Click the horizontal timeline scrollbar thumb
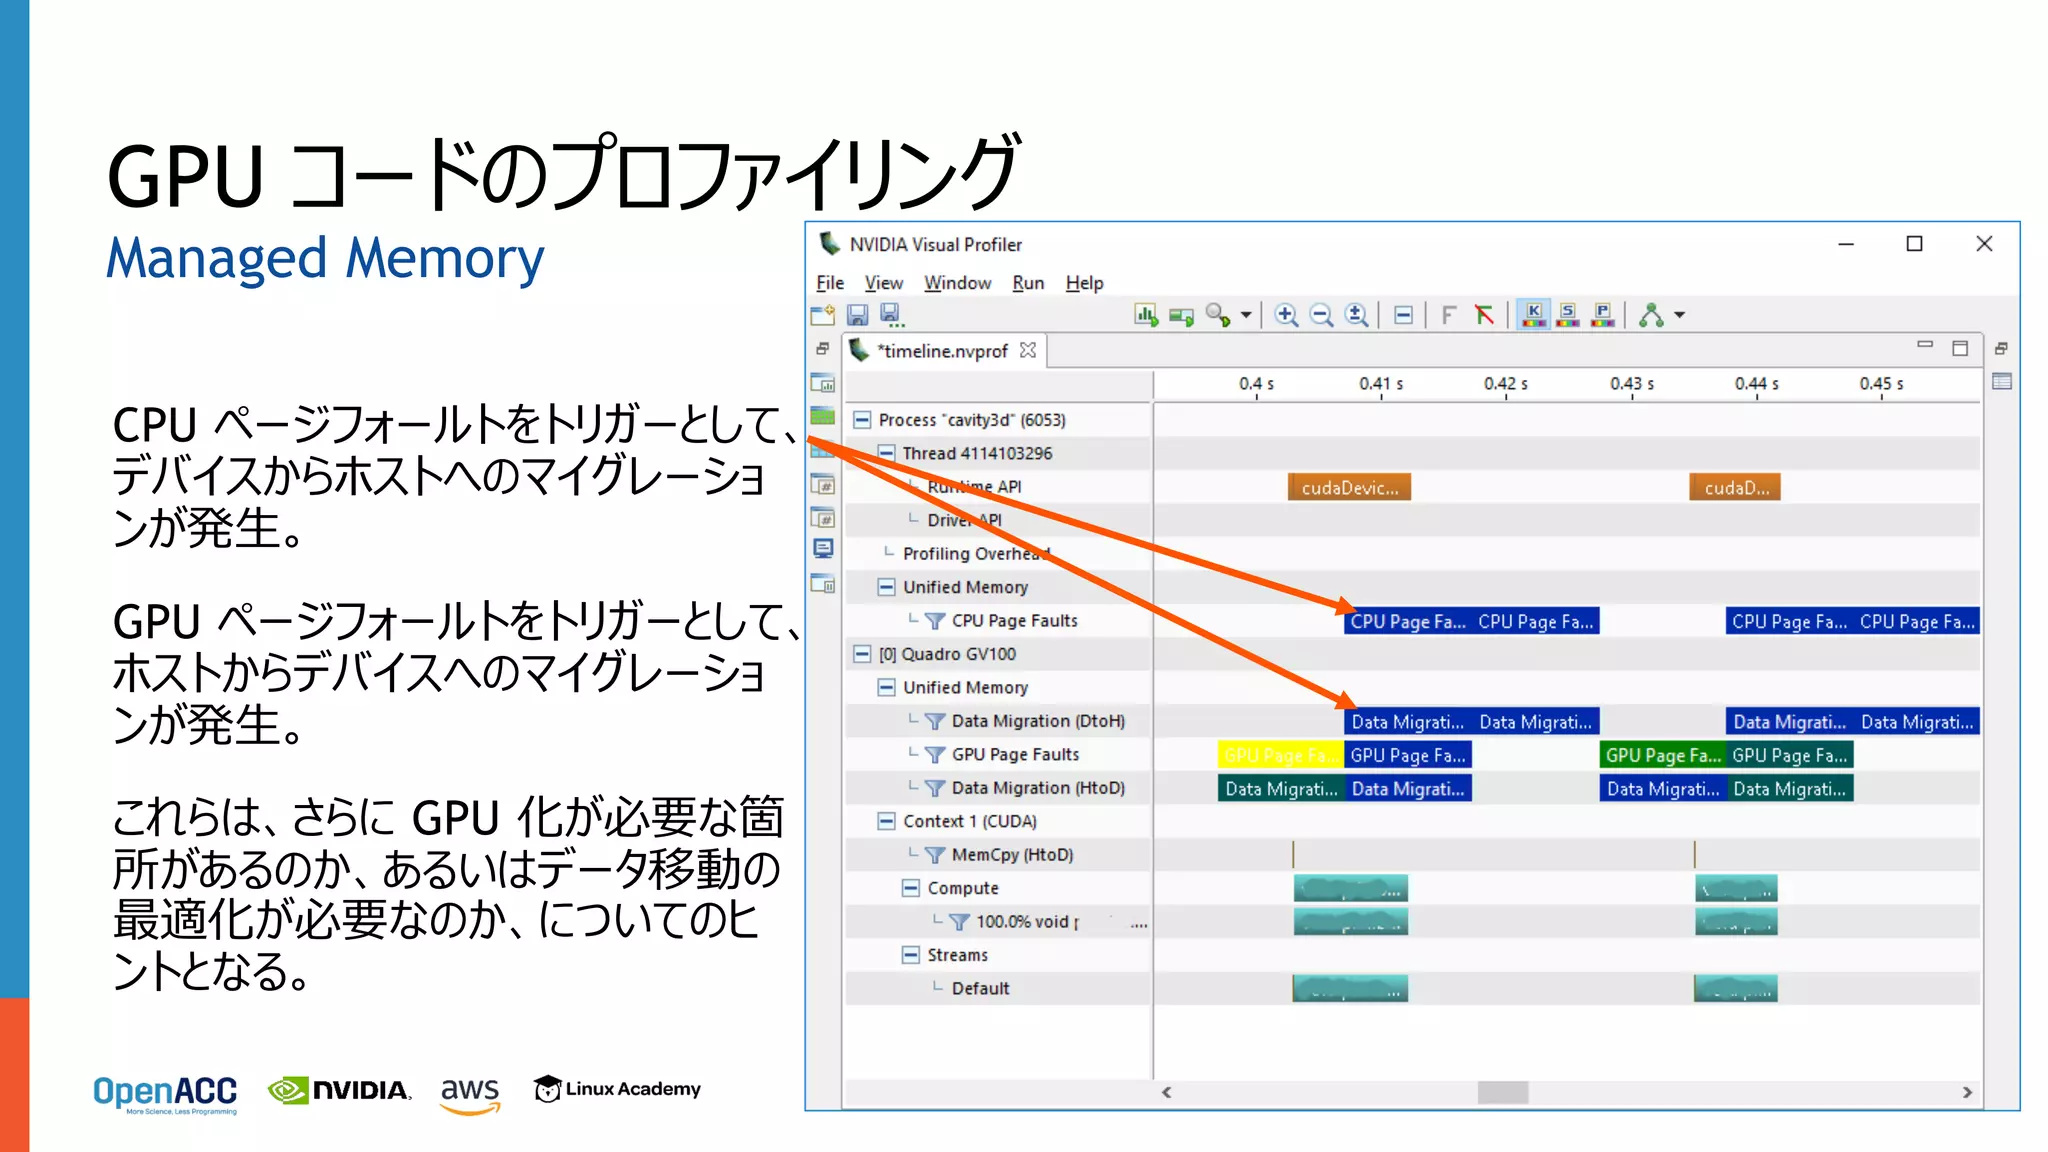The height and width of the screenshot is (1152, 2048). click(x=1502, y=1093)
